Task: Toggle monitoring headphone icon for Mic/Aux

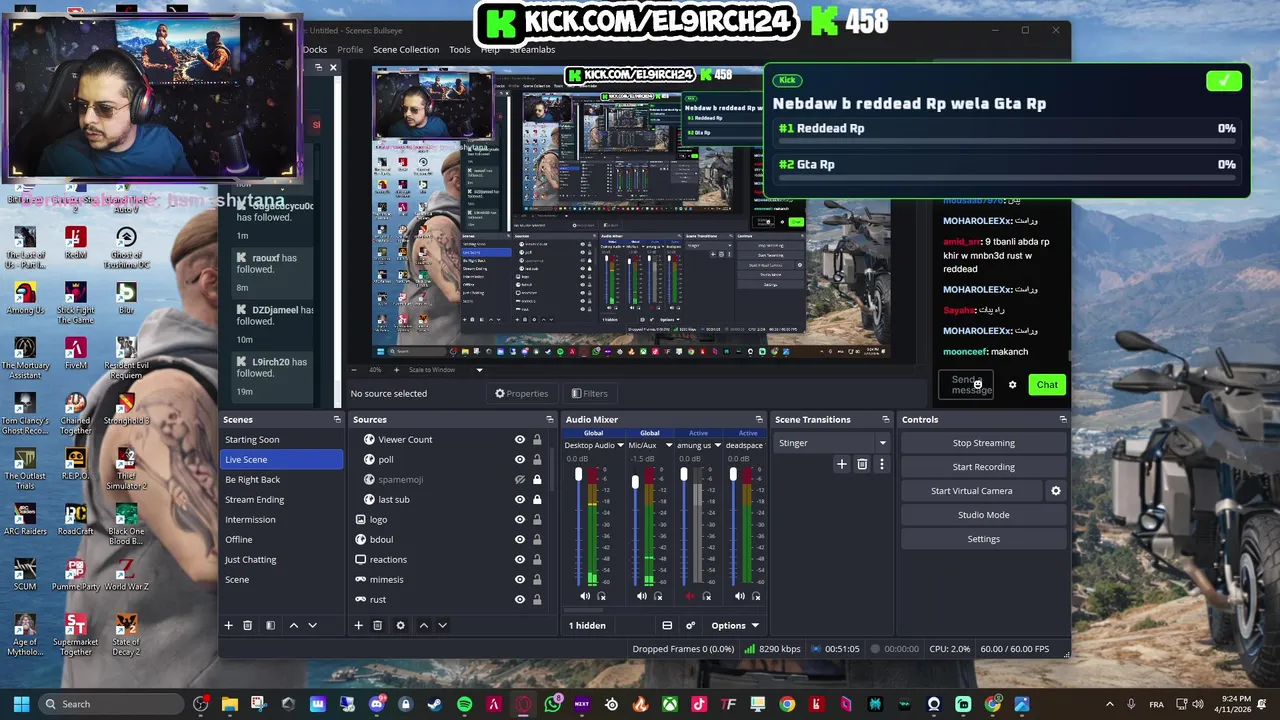Action: pyautogui.click(x=658, y=596)
